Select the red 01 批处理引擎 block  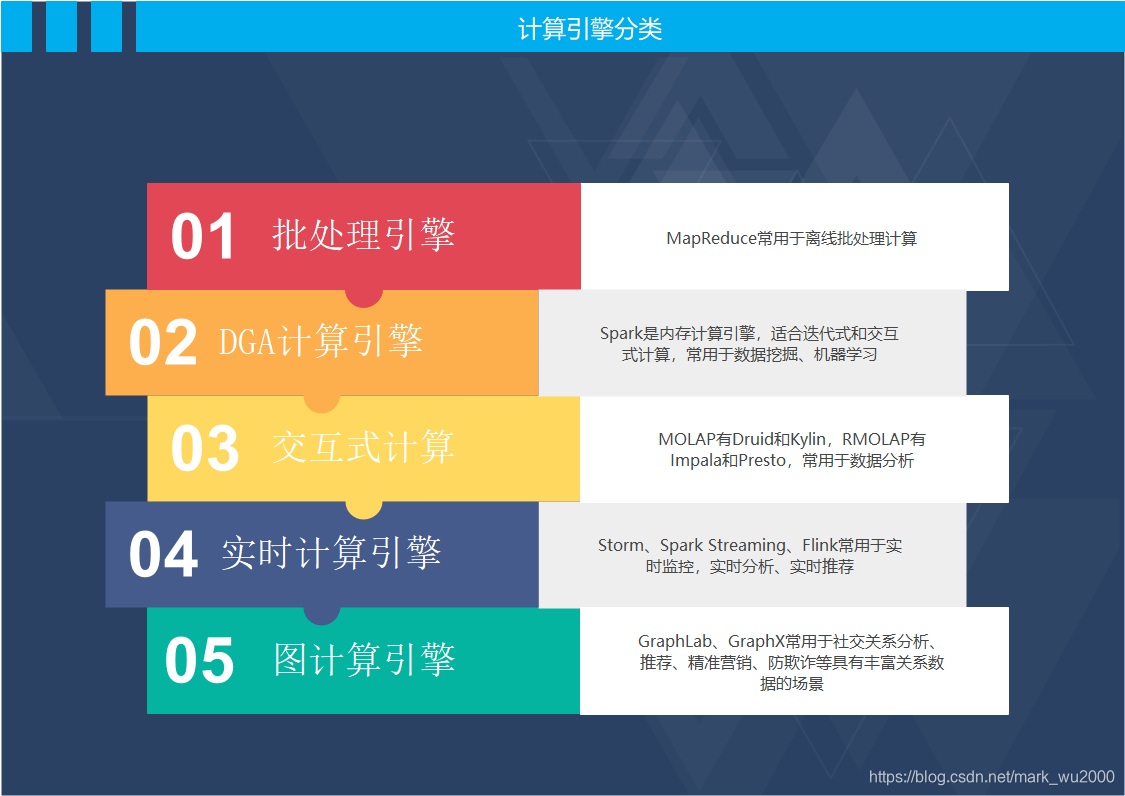(364, 236)
